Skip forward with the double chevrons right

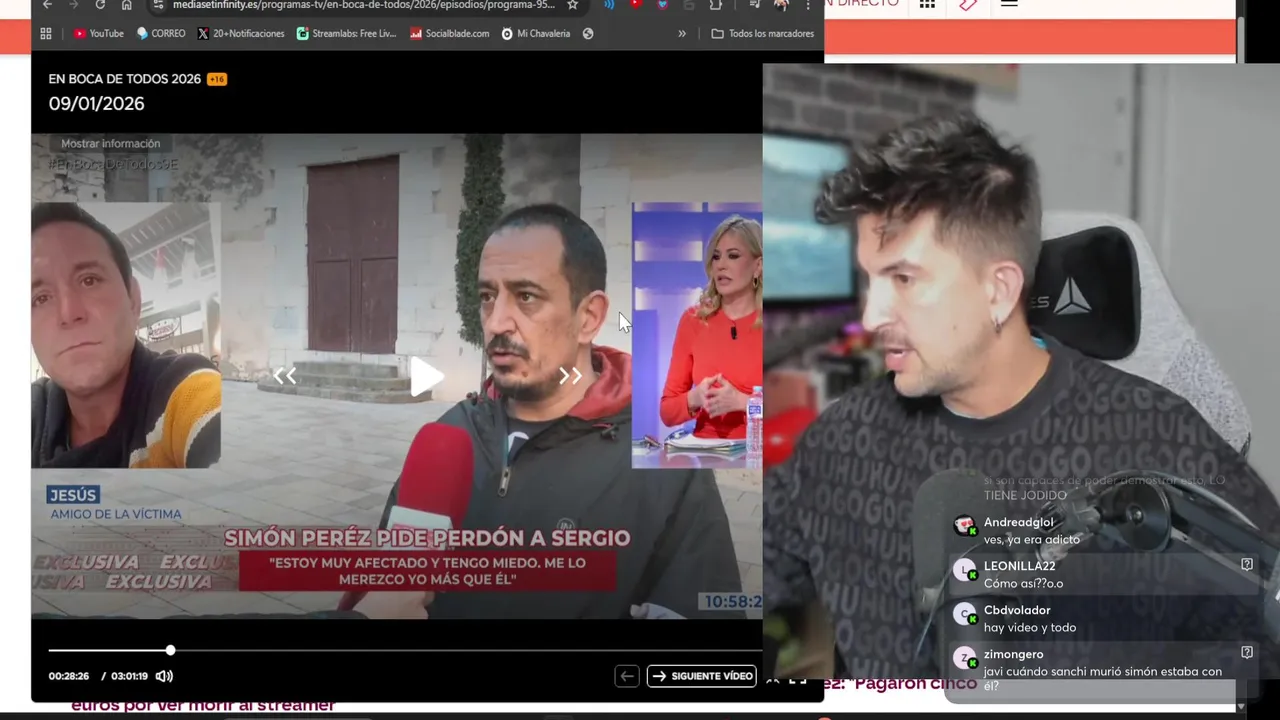tap(570, 376)
